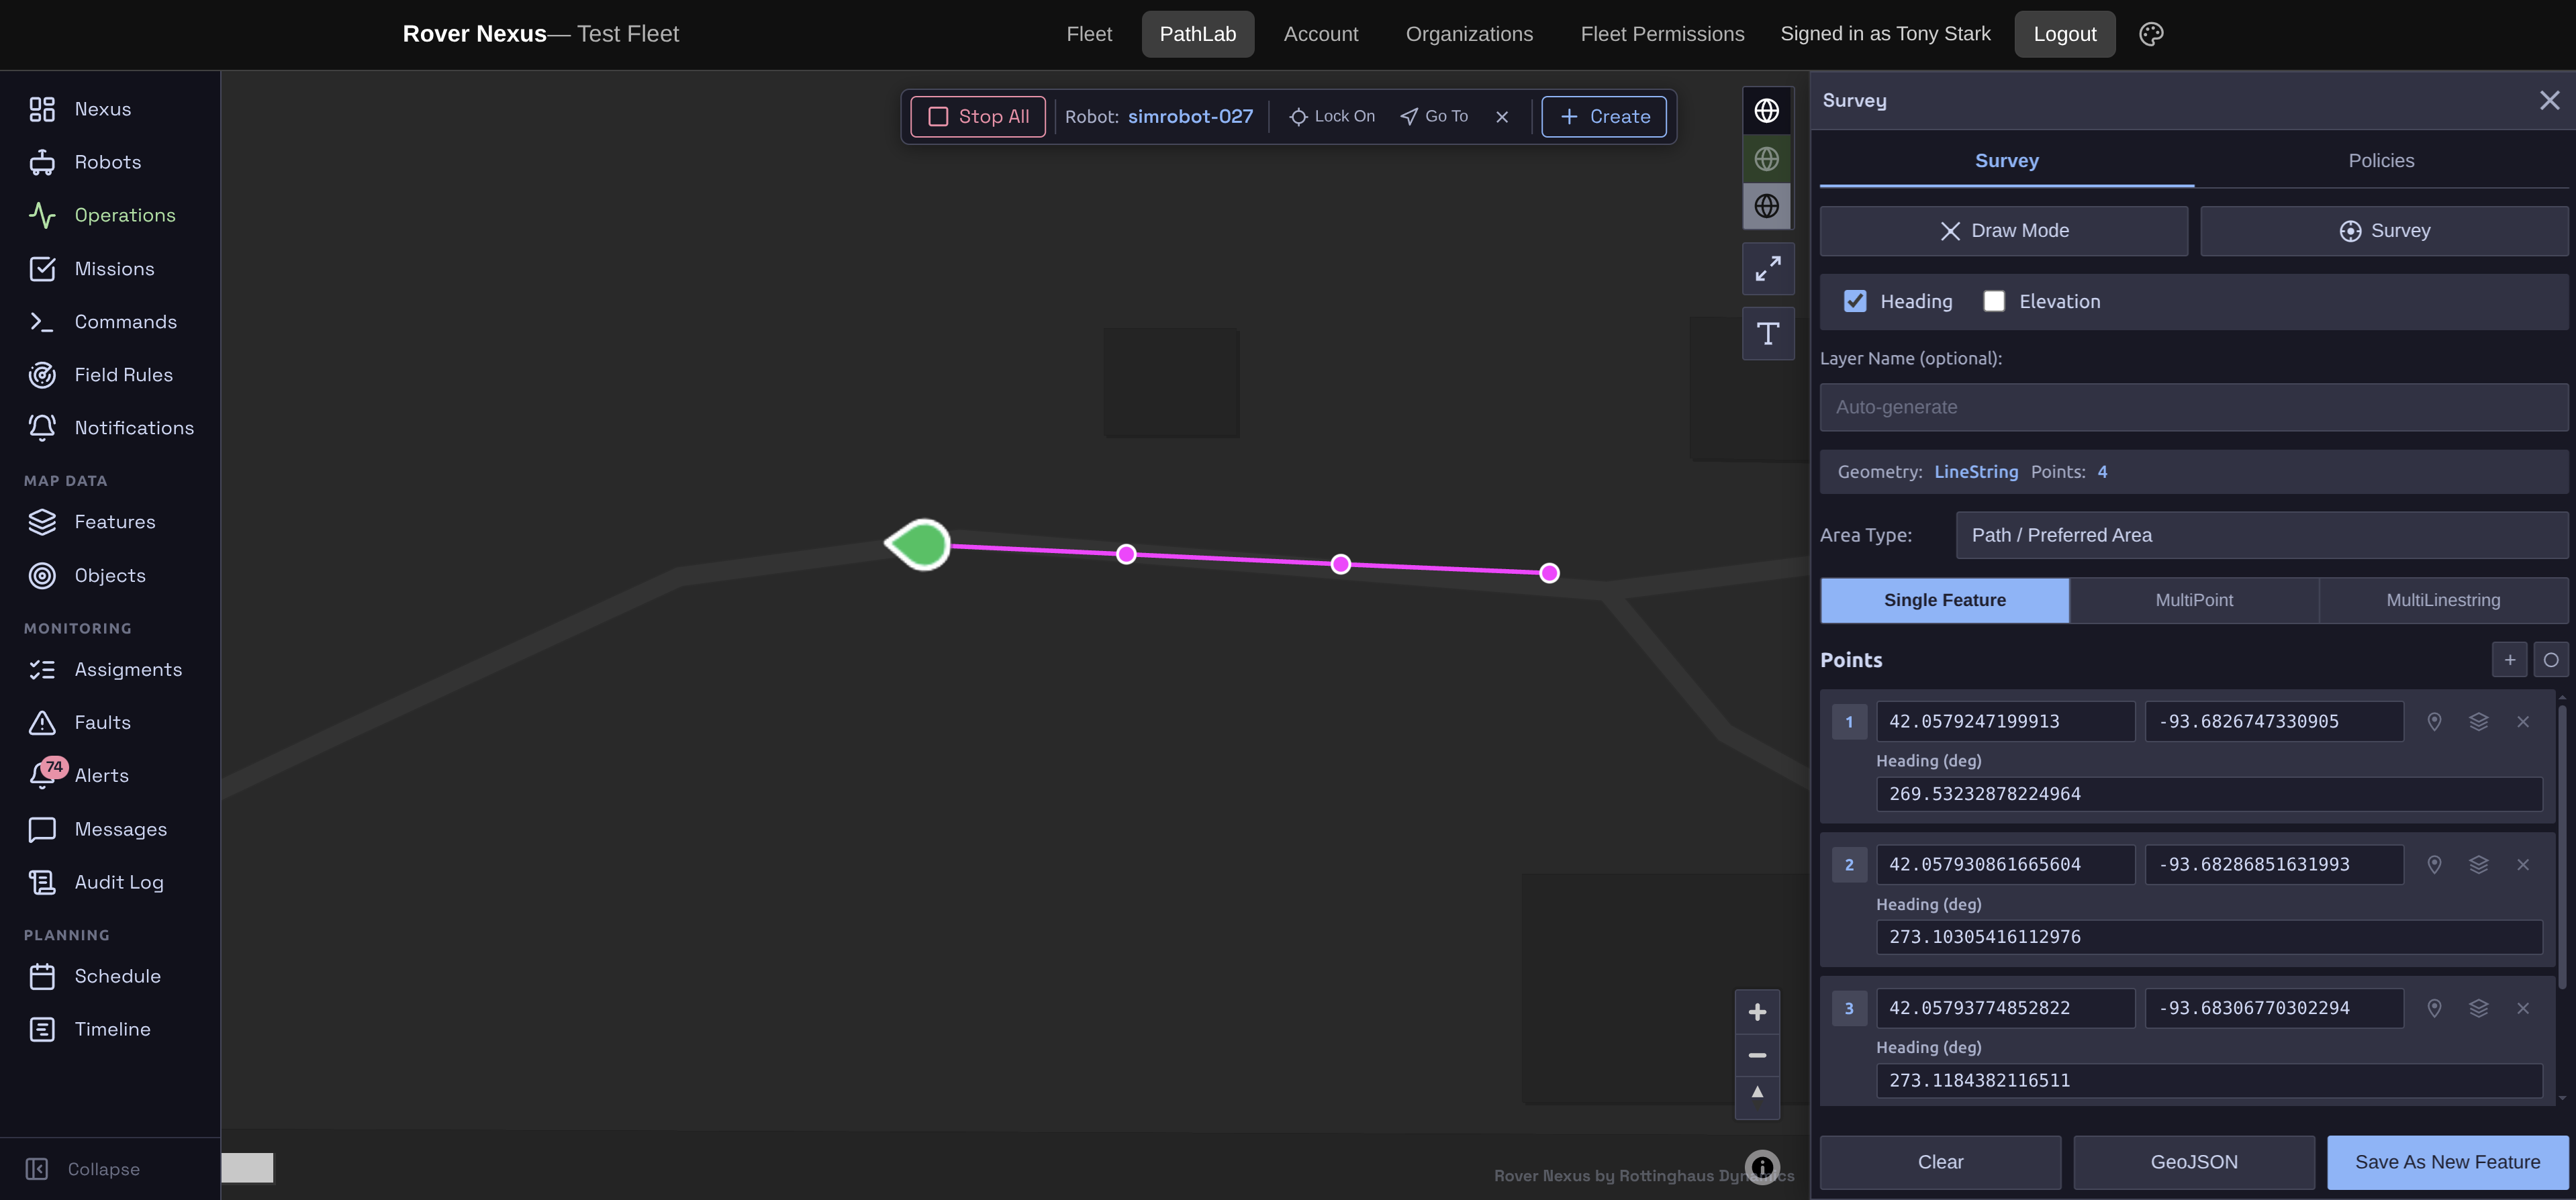
Task: Switch to the Survey tab
Action: click(x=2007, y=161)
